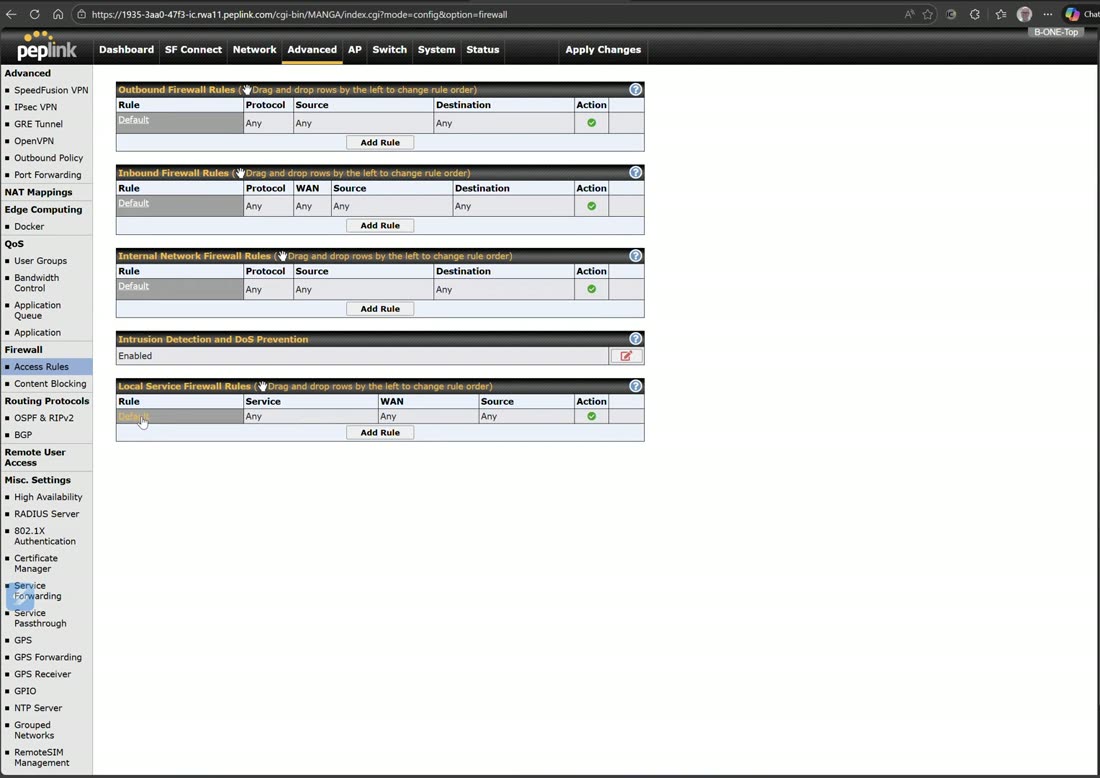Image resolution: width=1100 pixels, height=778 pixels.
Task: Open BGP routing page
Action: click(x=23, y=435)
